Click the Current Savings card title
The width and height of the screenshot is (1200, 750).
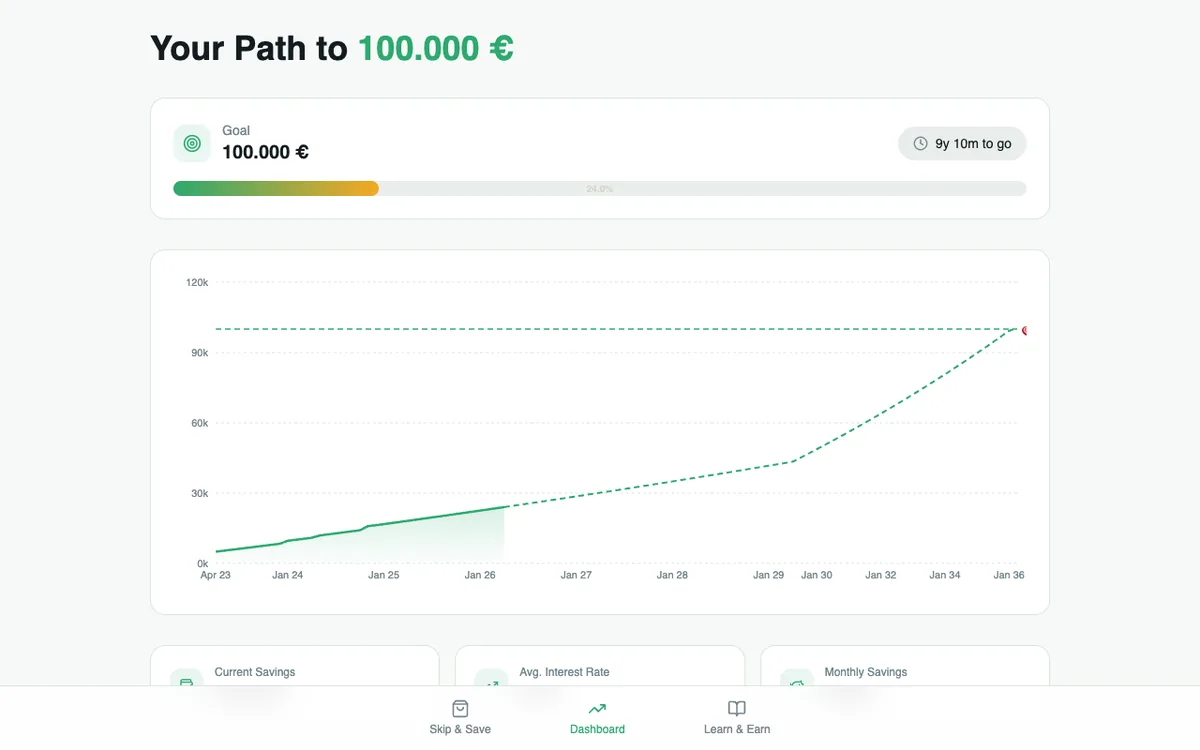[x=255, y=672]
